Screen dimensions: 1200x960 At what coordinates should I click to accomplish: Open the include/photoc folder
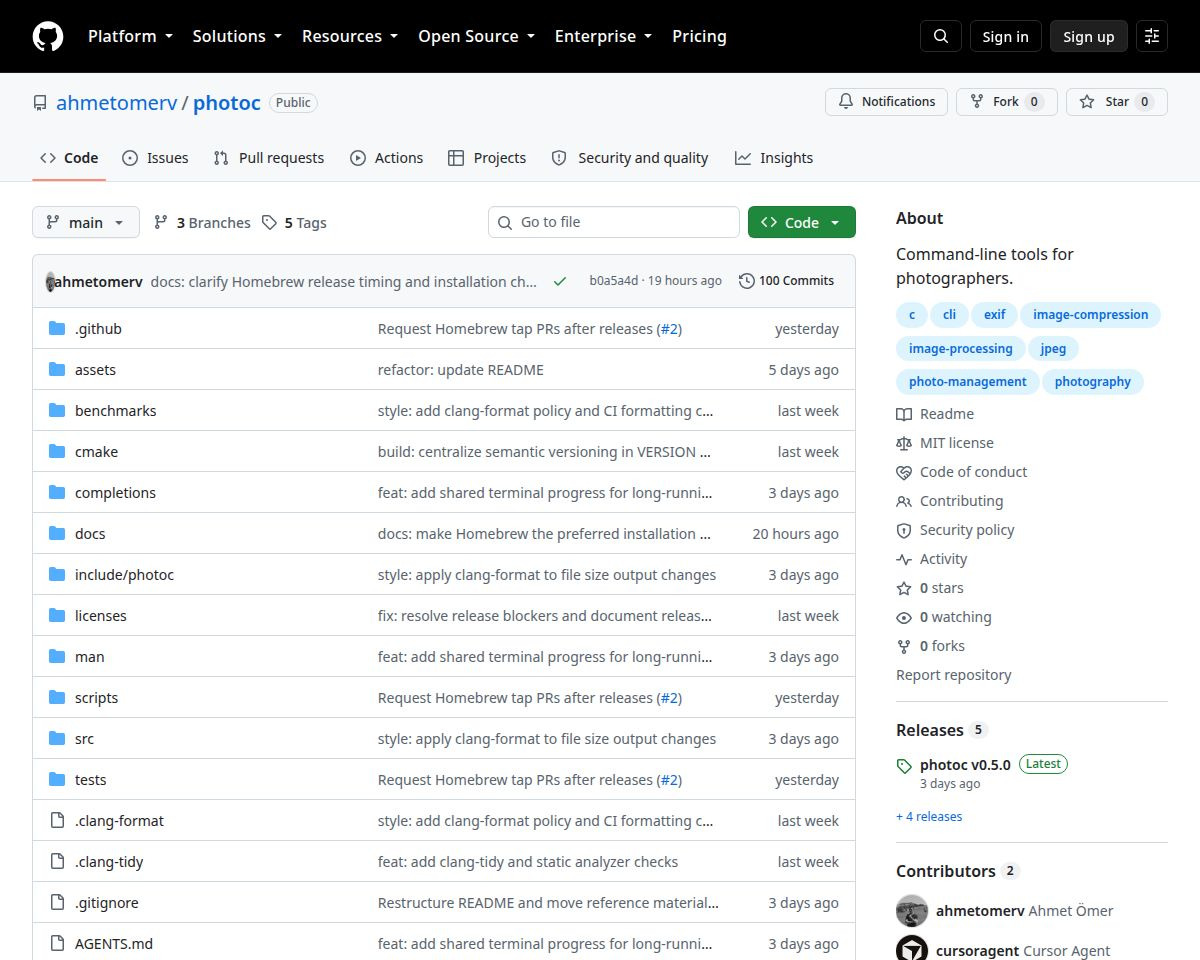click(x=124, y=575)
